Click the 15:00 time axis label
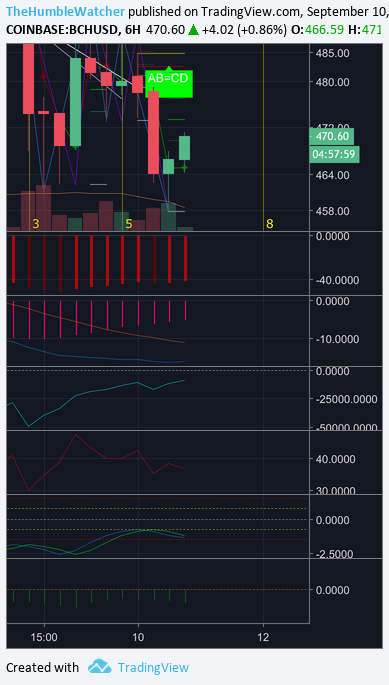This screenshot has width=389, height=685. pos(44,637)
